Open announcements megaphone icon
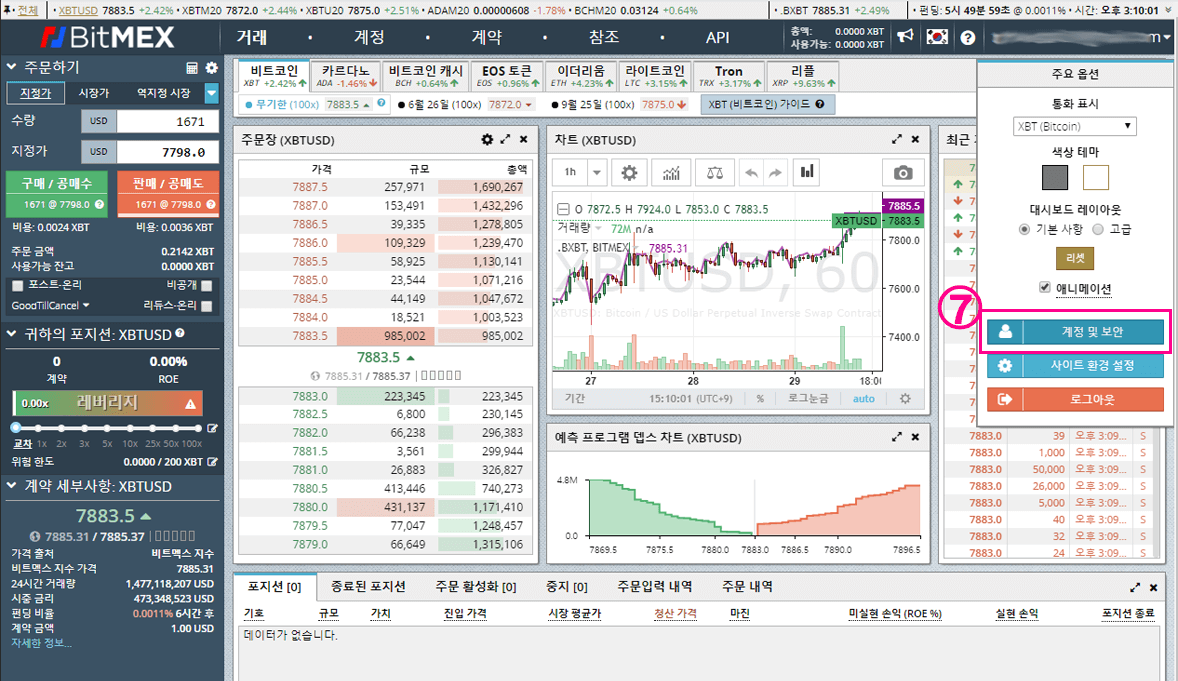The height and width of the screenshot is (681, 1178). [x=905, y=37]
